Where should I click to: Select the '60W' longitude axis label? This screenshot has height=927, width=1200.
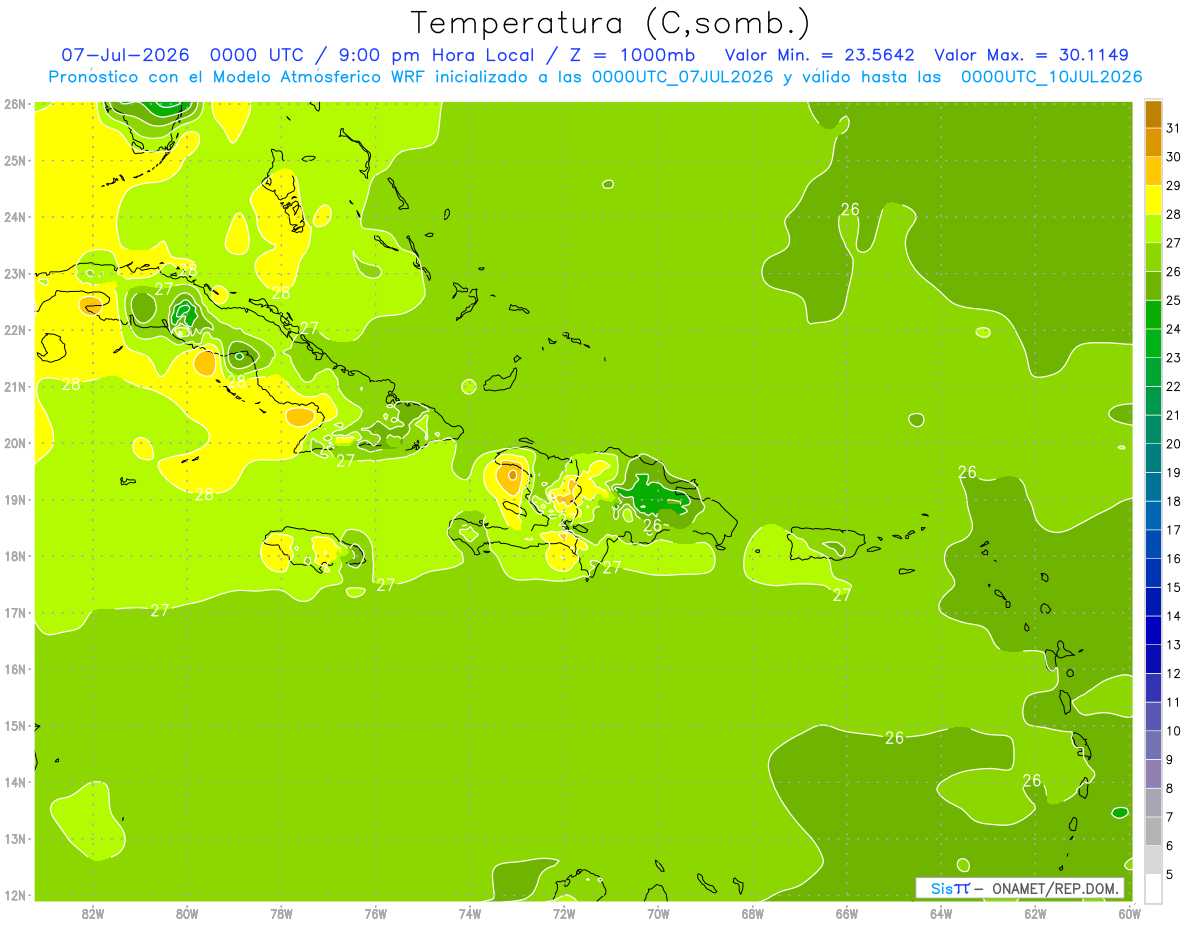1130,913
